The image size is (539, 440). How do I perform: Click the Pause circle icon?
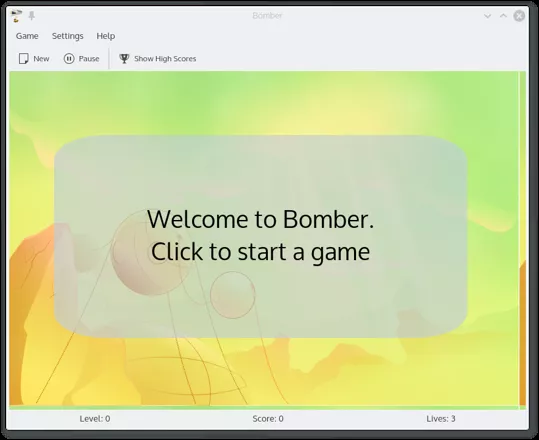tap(69, 59)
